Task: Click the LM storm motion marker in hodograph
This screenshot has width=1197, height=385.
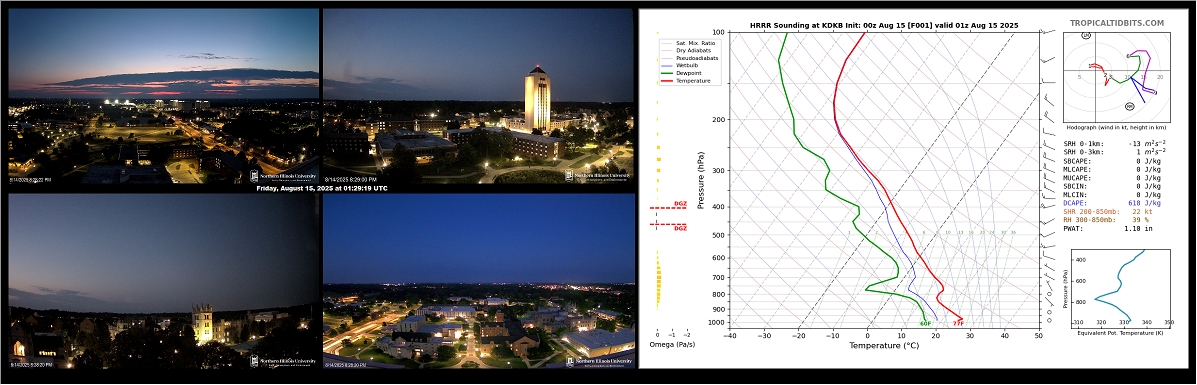Action: (x=1087, y=36)
